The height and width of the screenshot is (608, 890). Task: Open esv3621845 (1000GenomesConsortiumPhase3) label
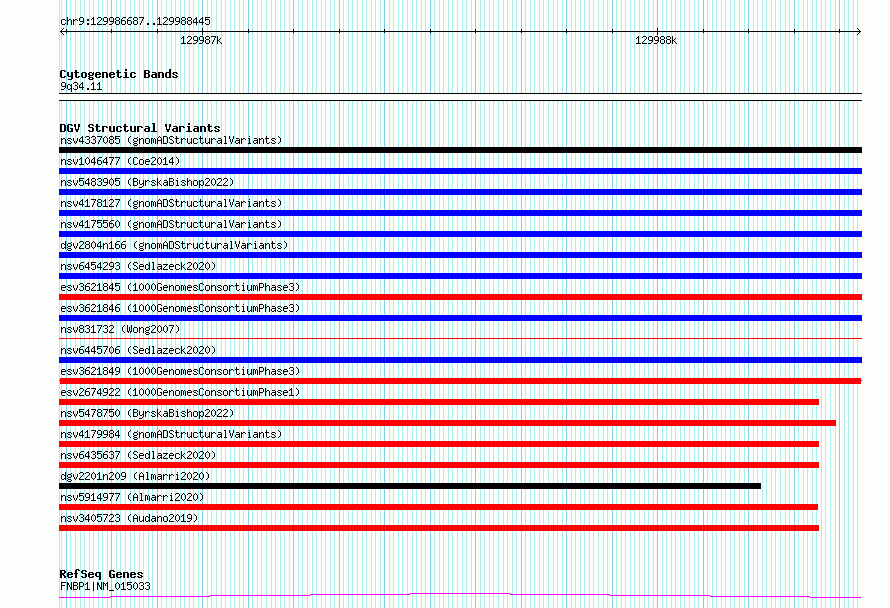pyautogui.click(x=180, y=287)
